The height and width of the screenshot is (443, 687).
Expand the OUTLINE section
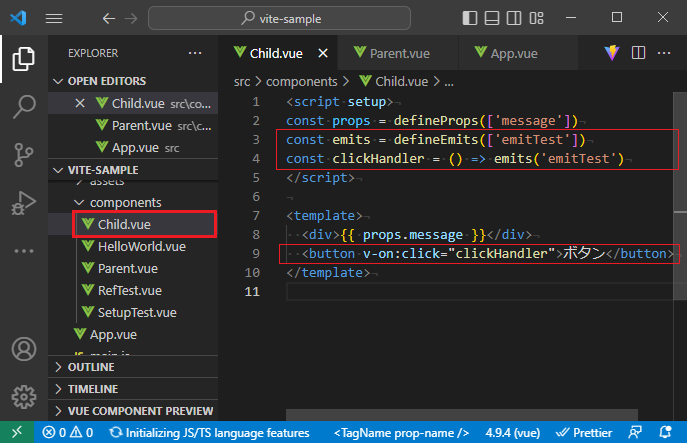(x=133, y=367)
